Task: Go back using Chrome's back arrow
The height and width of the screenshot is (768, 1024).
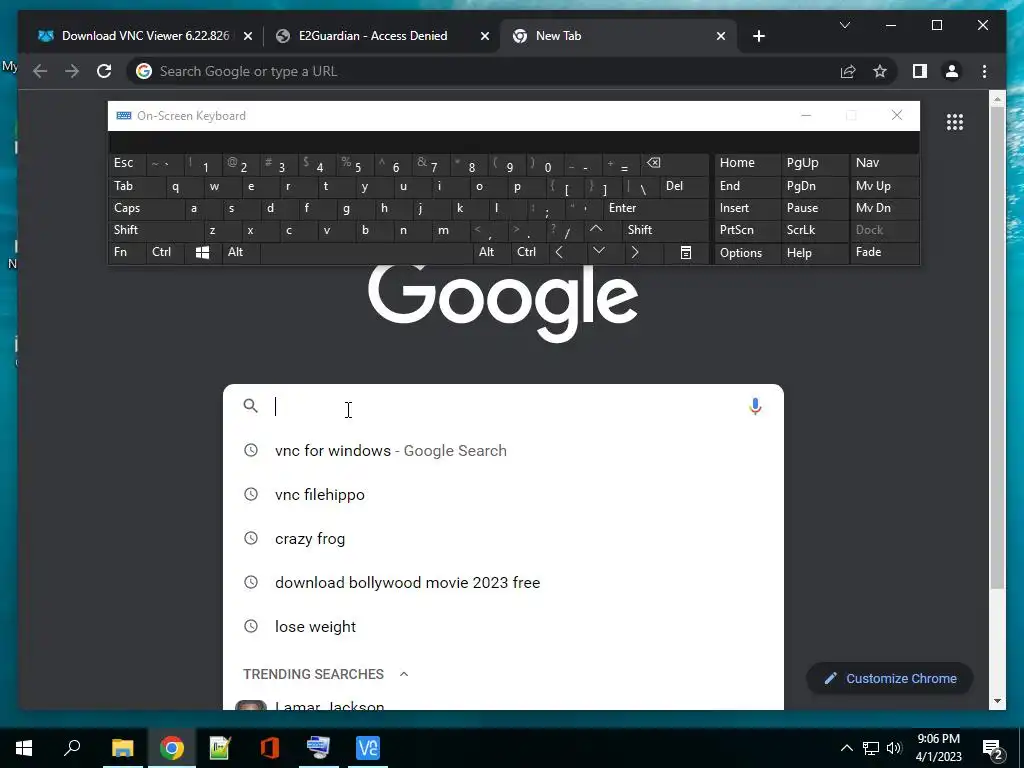Action: pos(40,71)
